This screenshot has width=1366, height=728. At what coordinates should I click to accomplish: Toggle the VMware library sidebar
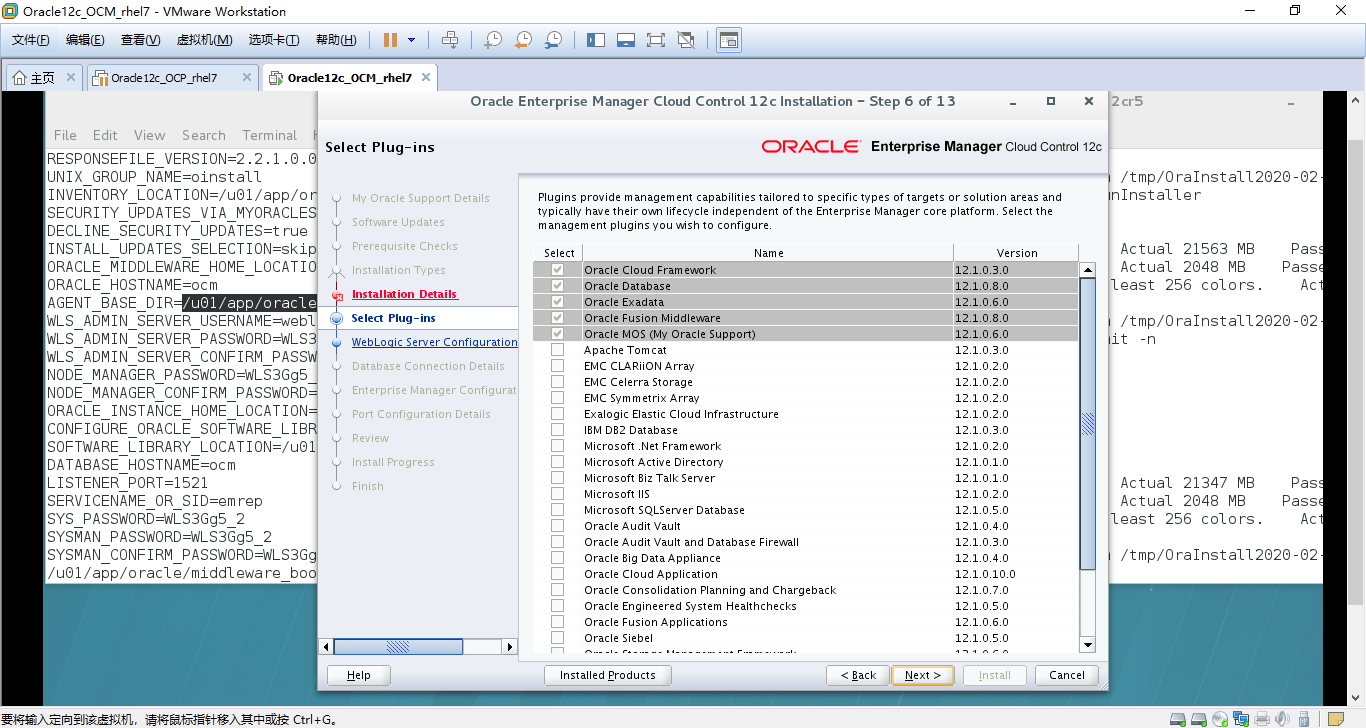pos(596,40)
